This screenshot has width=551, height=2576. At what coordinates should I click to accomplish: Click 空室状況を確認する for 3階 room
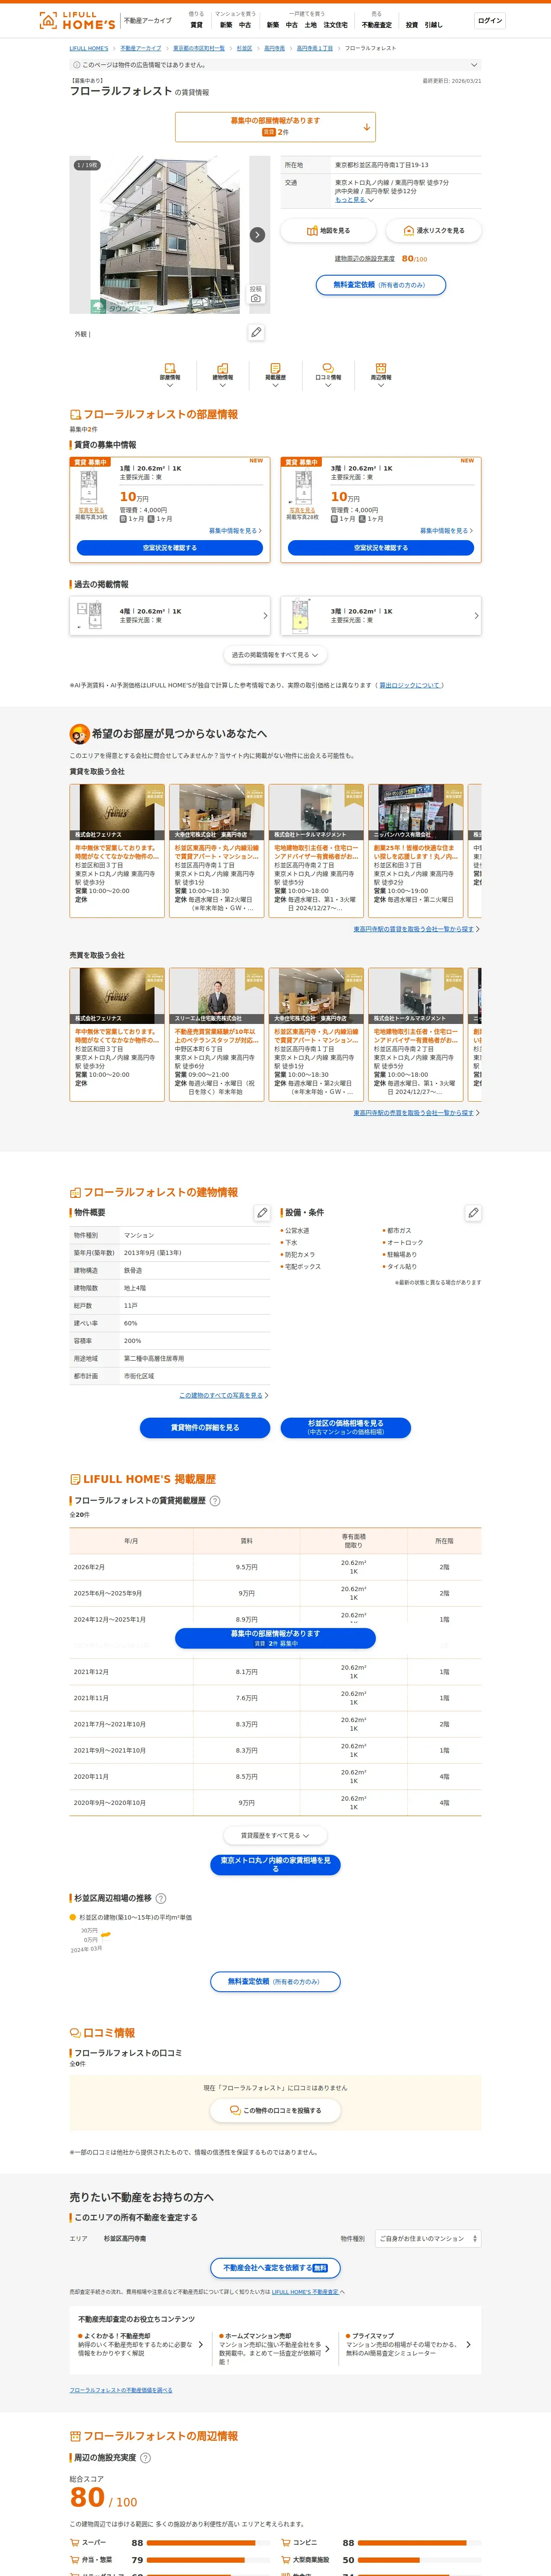[381, 548]
